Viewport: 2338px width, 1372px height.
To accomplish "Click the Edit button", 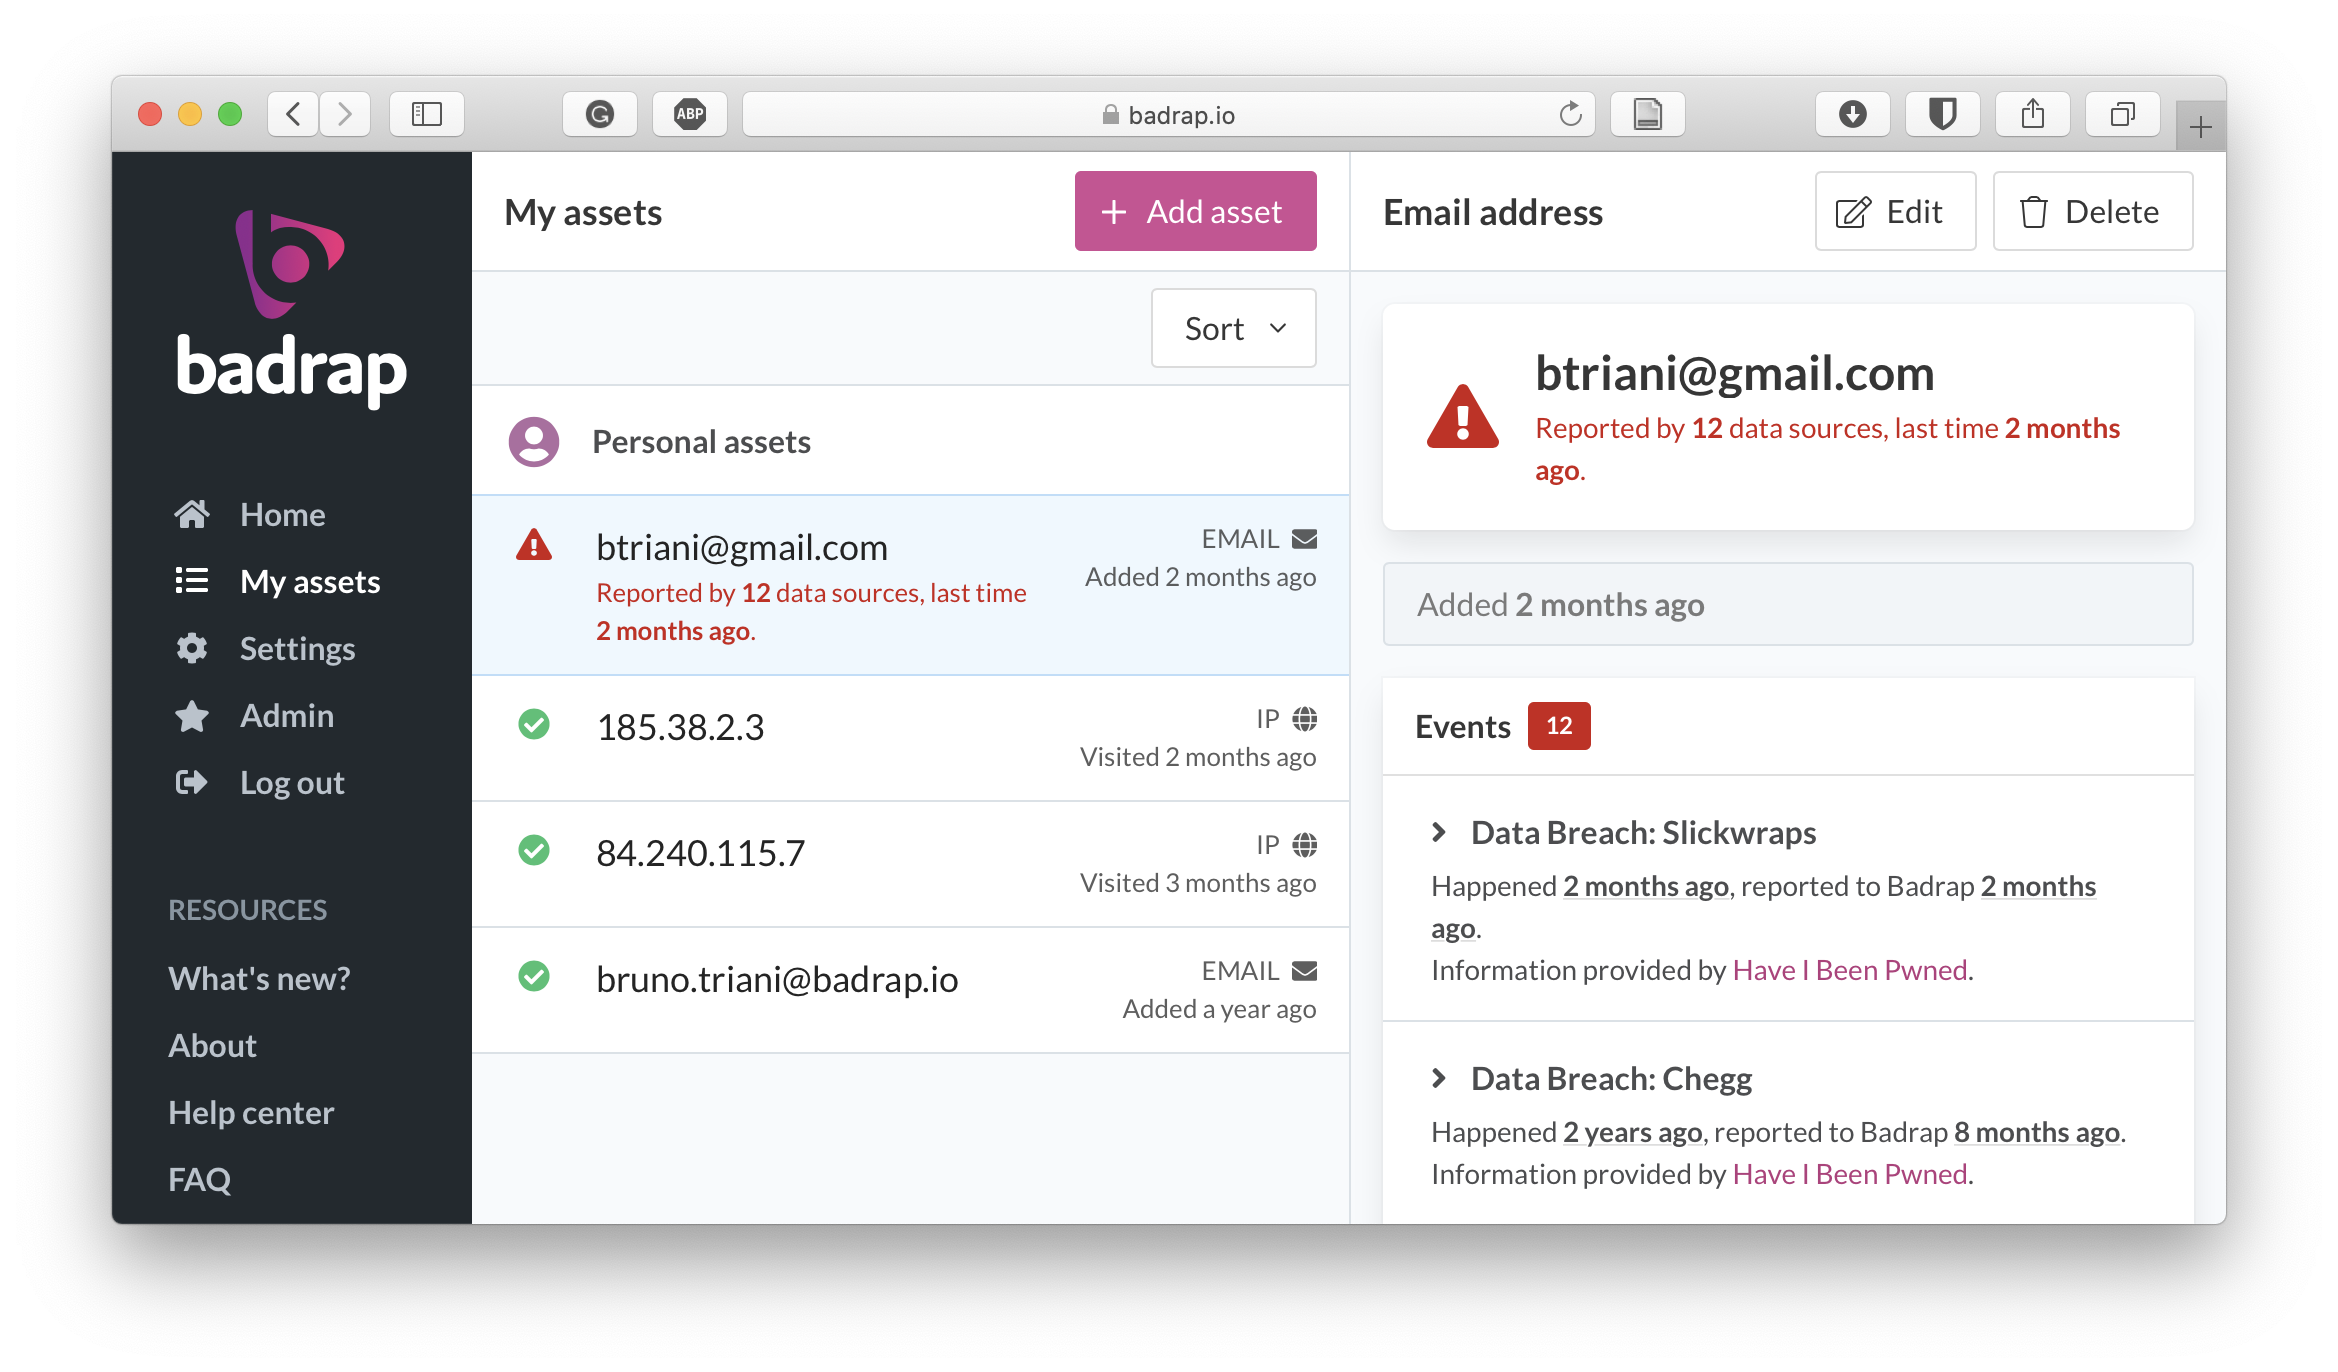I will point(1895,211).
